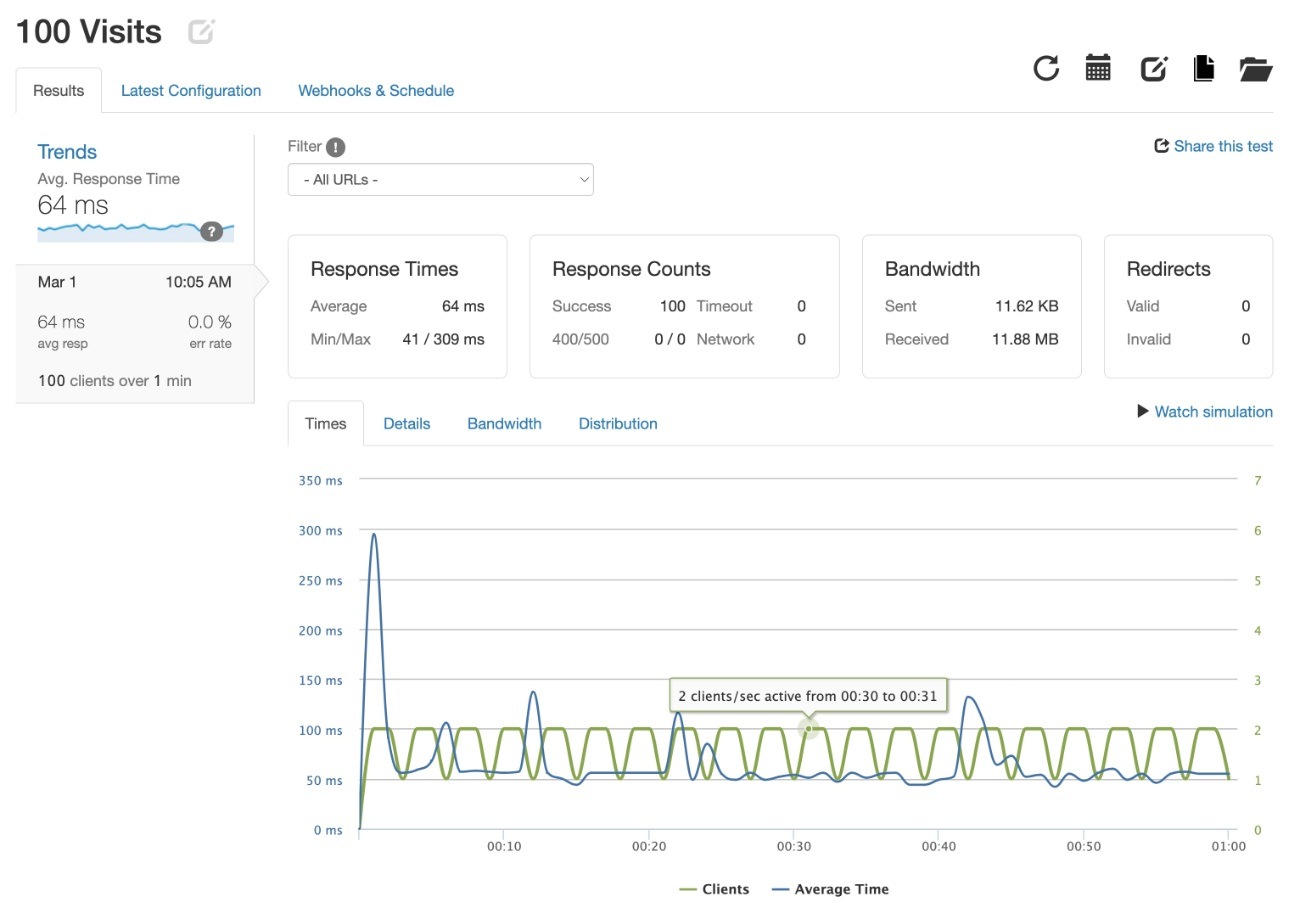The width and height of the screenshot is (1300, 917).
Task: Click the edit test icon in top toolbar
Action: point(1154,68)
